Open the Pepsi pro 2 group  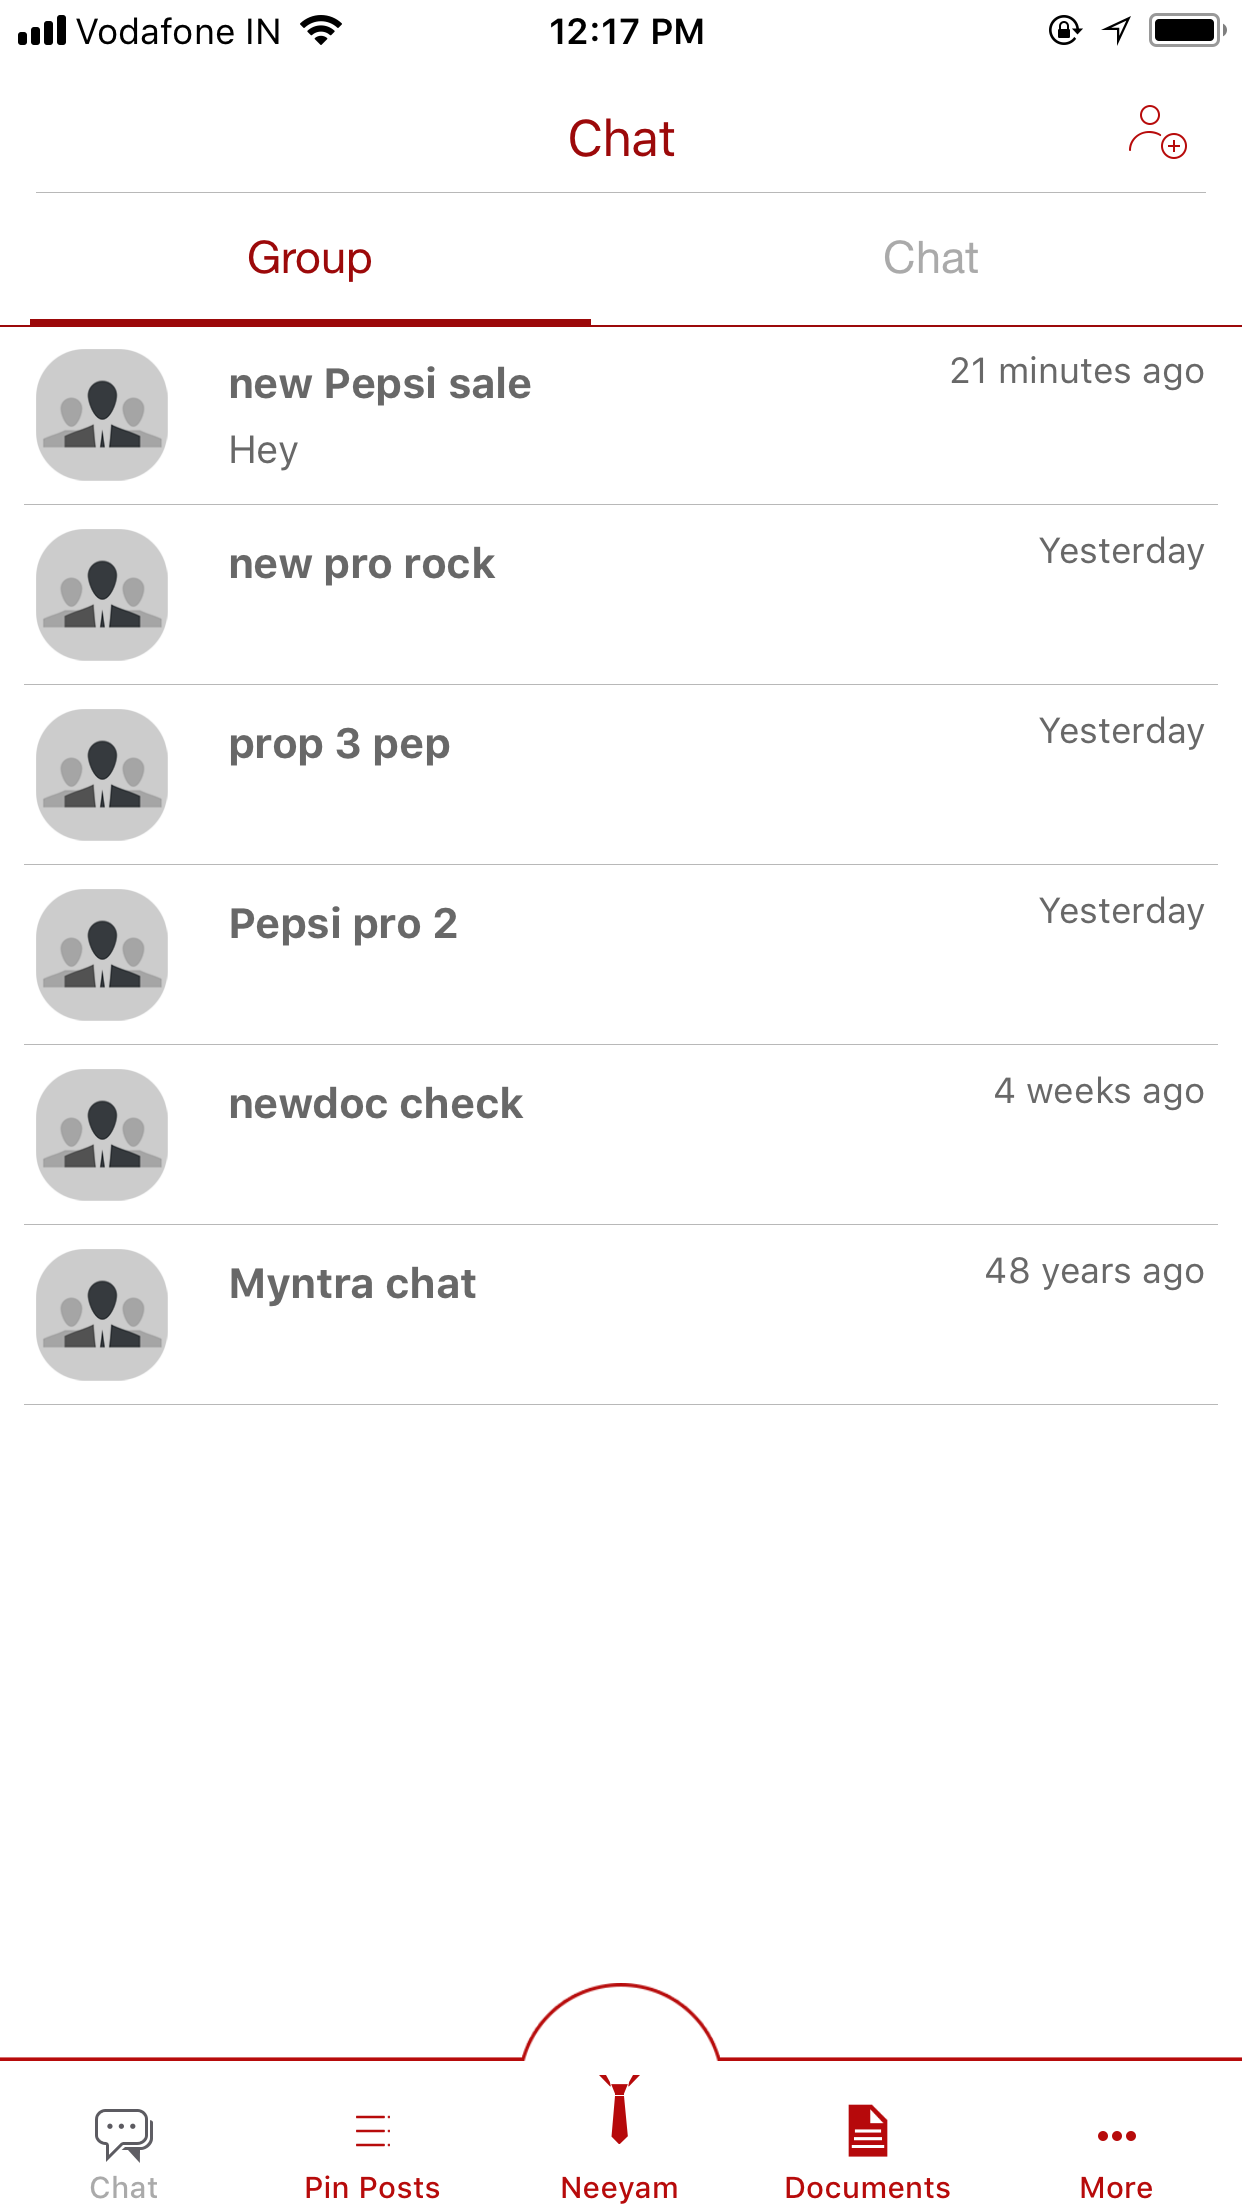click(x=343, y=925)
